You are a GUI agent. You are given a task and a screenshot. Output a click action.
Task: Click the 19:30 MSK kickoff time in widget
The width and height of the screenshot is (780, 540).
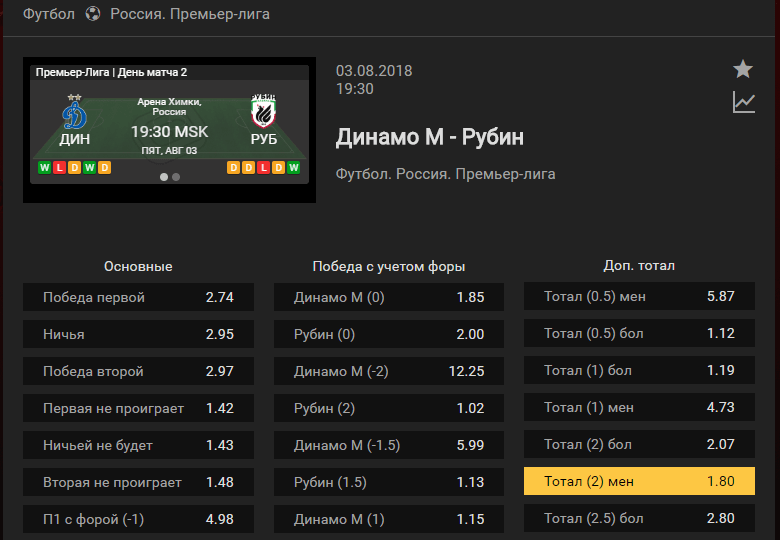(170, 132)
